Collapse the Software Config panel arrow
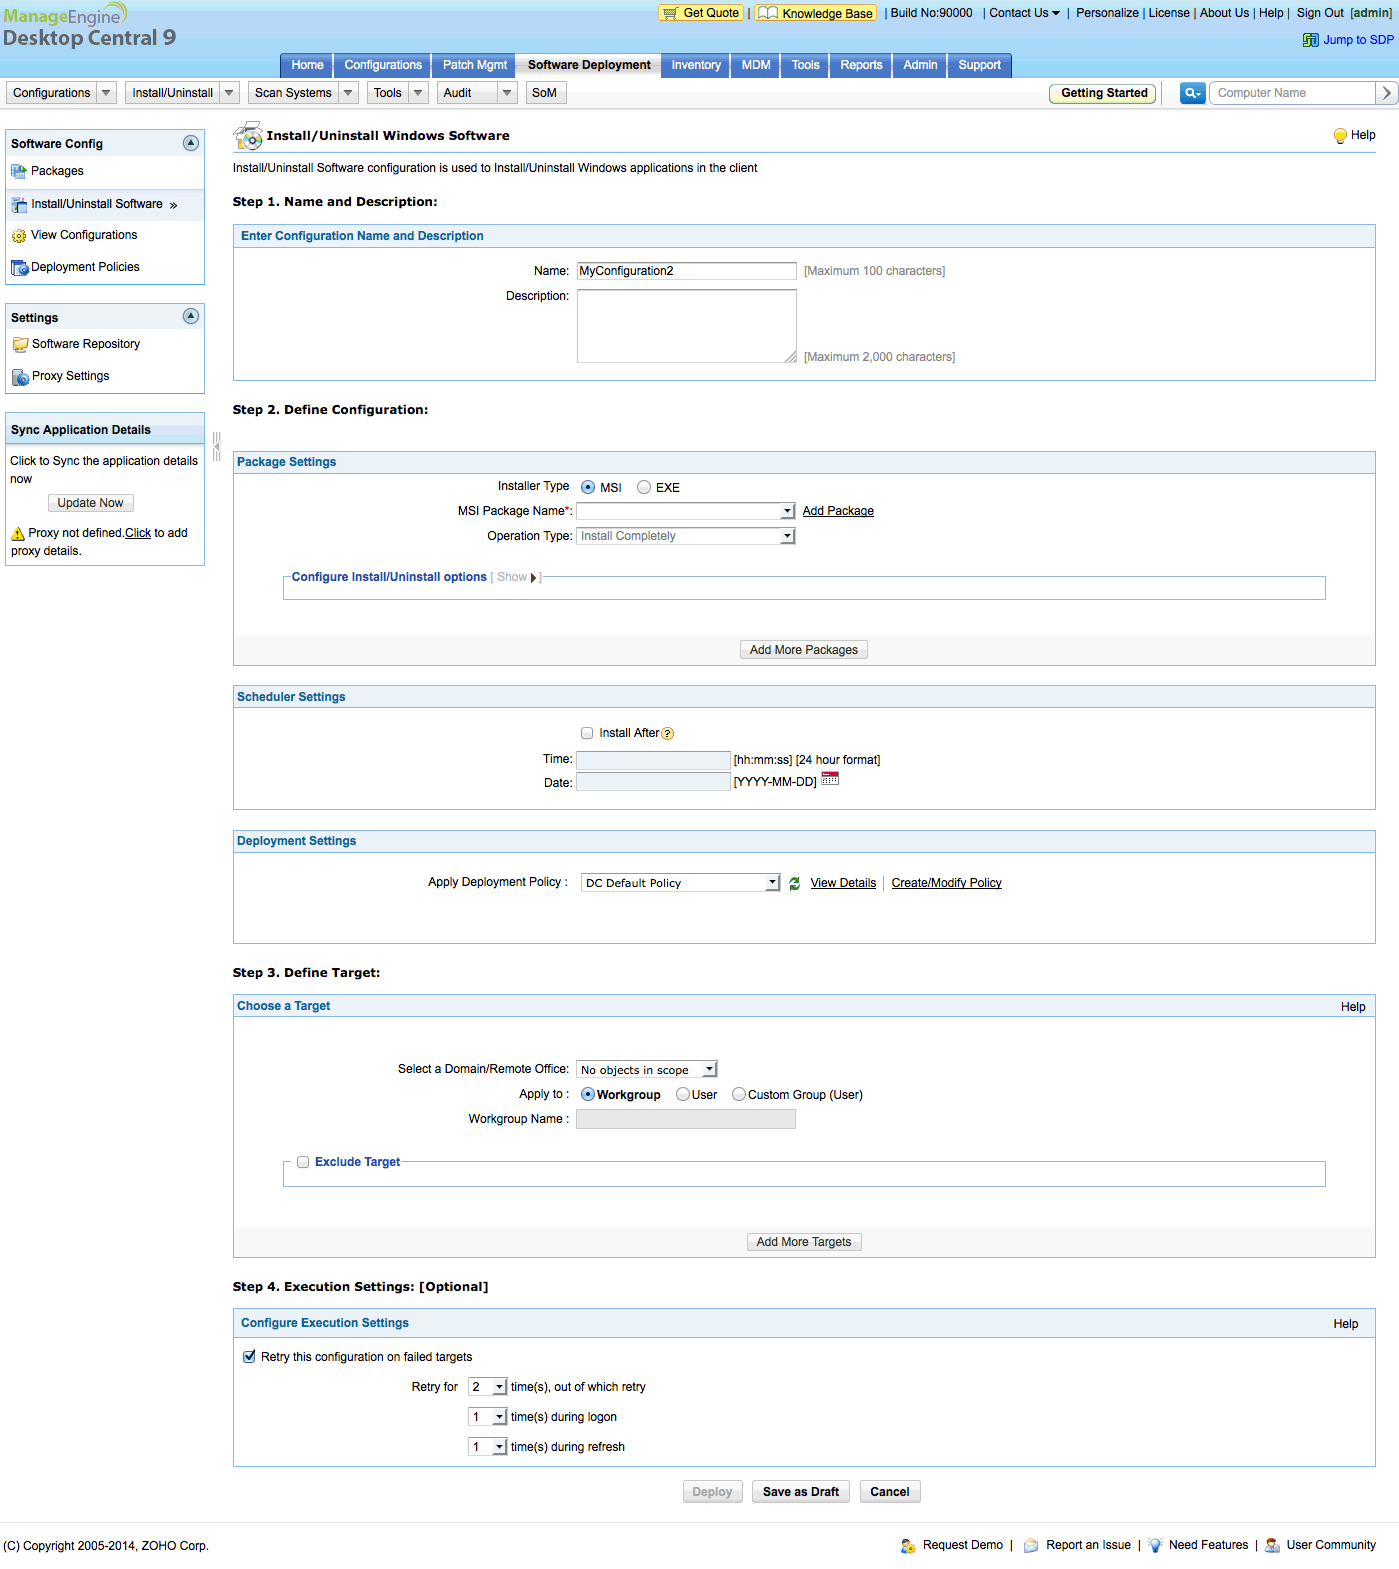This screenshot has height=1569, width=1399. (x=191, y=143)
